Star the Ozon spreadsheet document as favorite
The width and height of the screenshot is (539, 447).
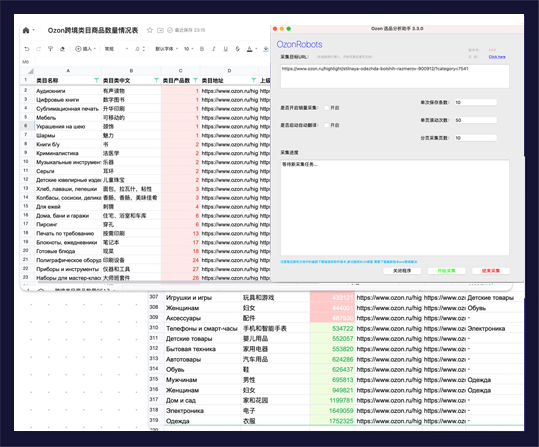coord(150,30)
